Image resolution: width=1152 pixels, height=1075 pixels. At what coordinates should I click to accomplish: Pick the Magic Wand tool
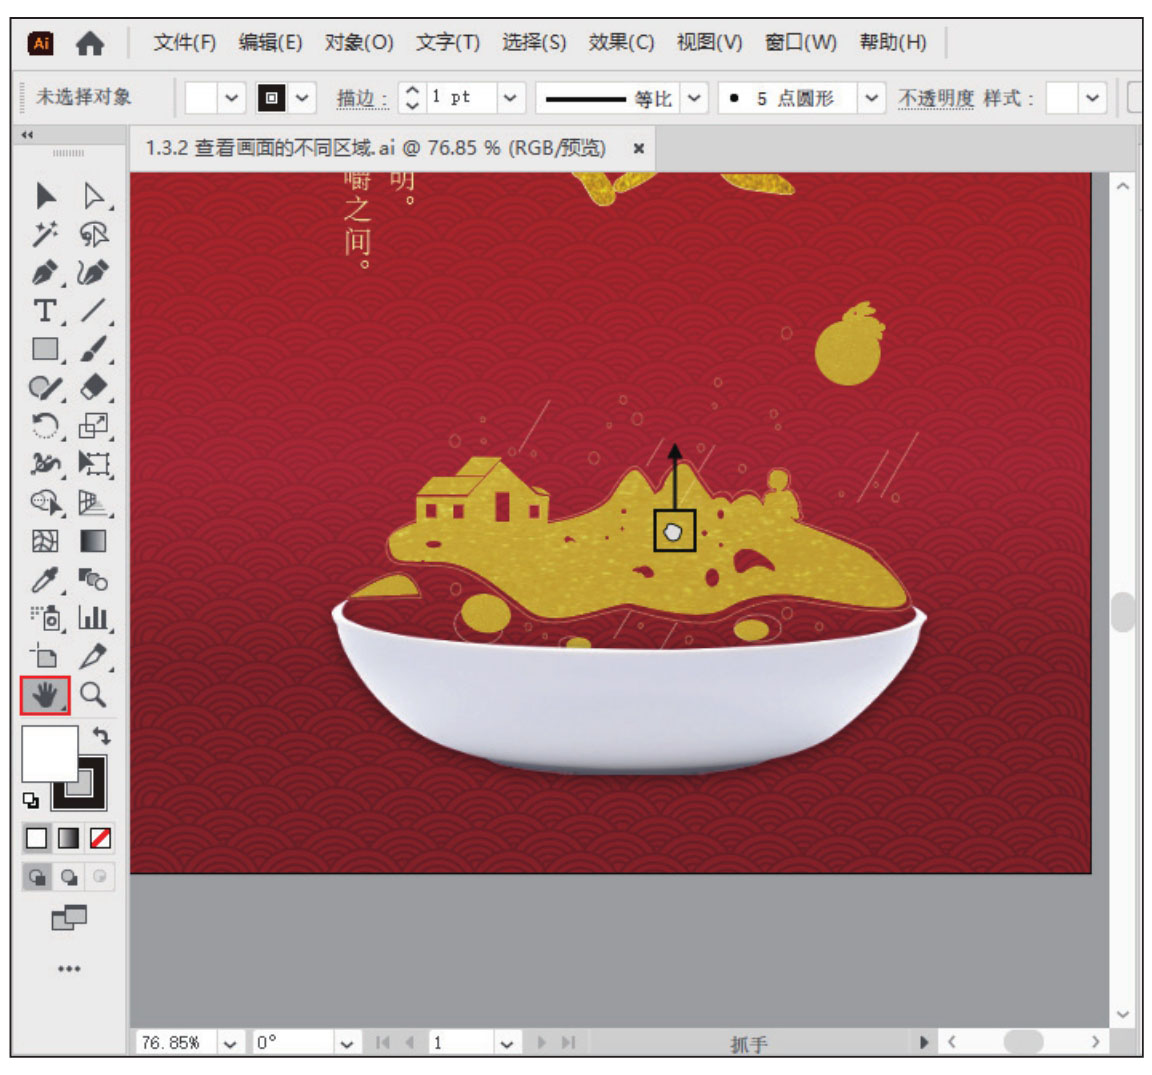click(x=45, y=234)
